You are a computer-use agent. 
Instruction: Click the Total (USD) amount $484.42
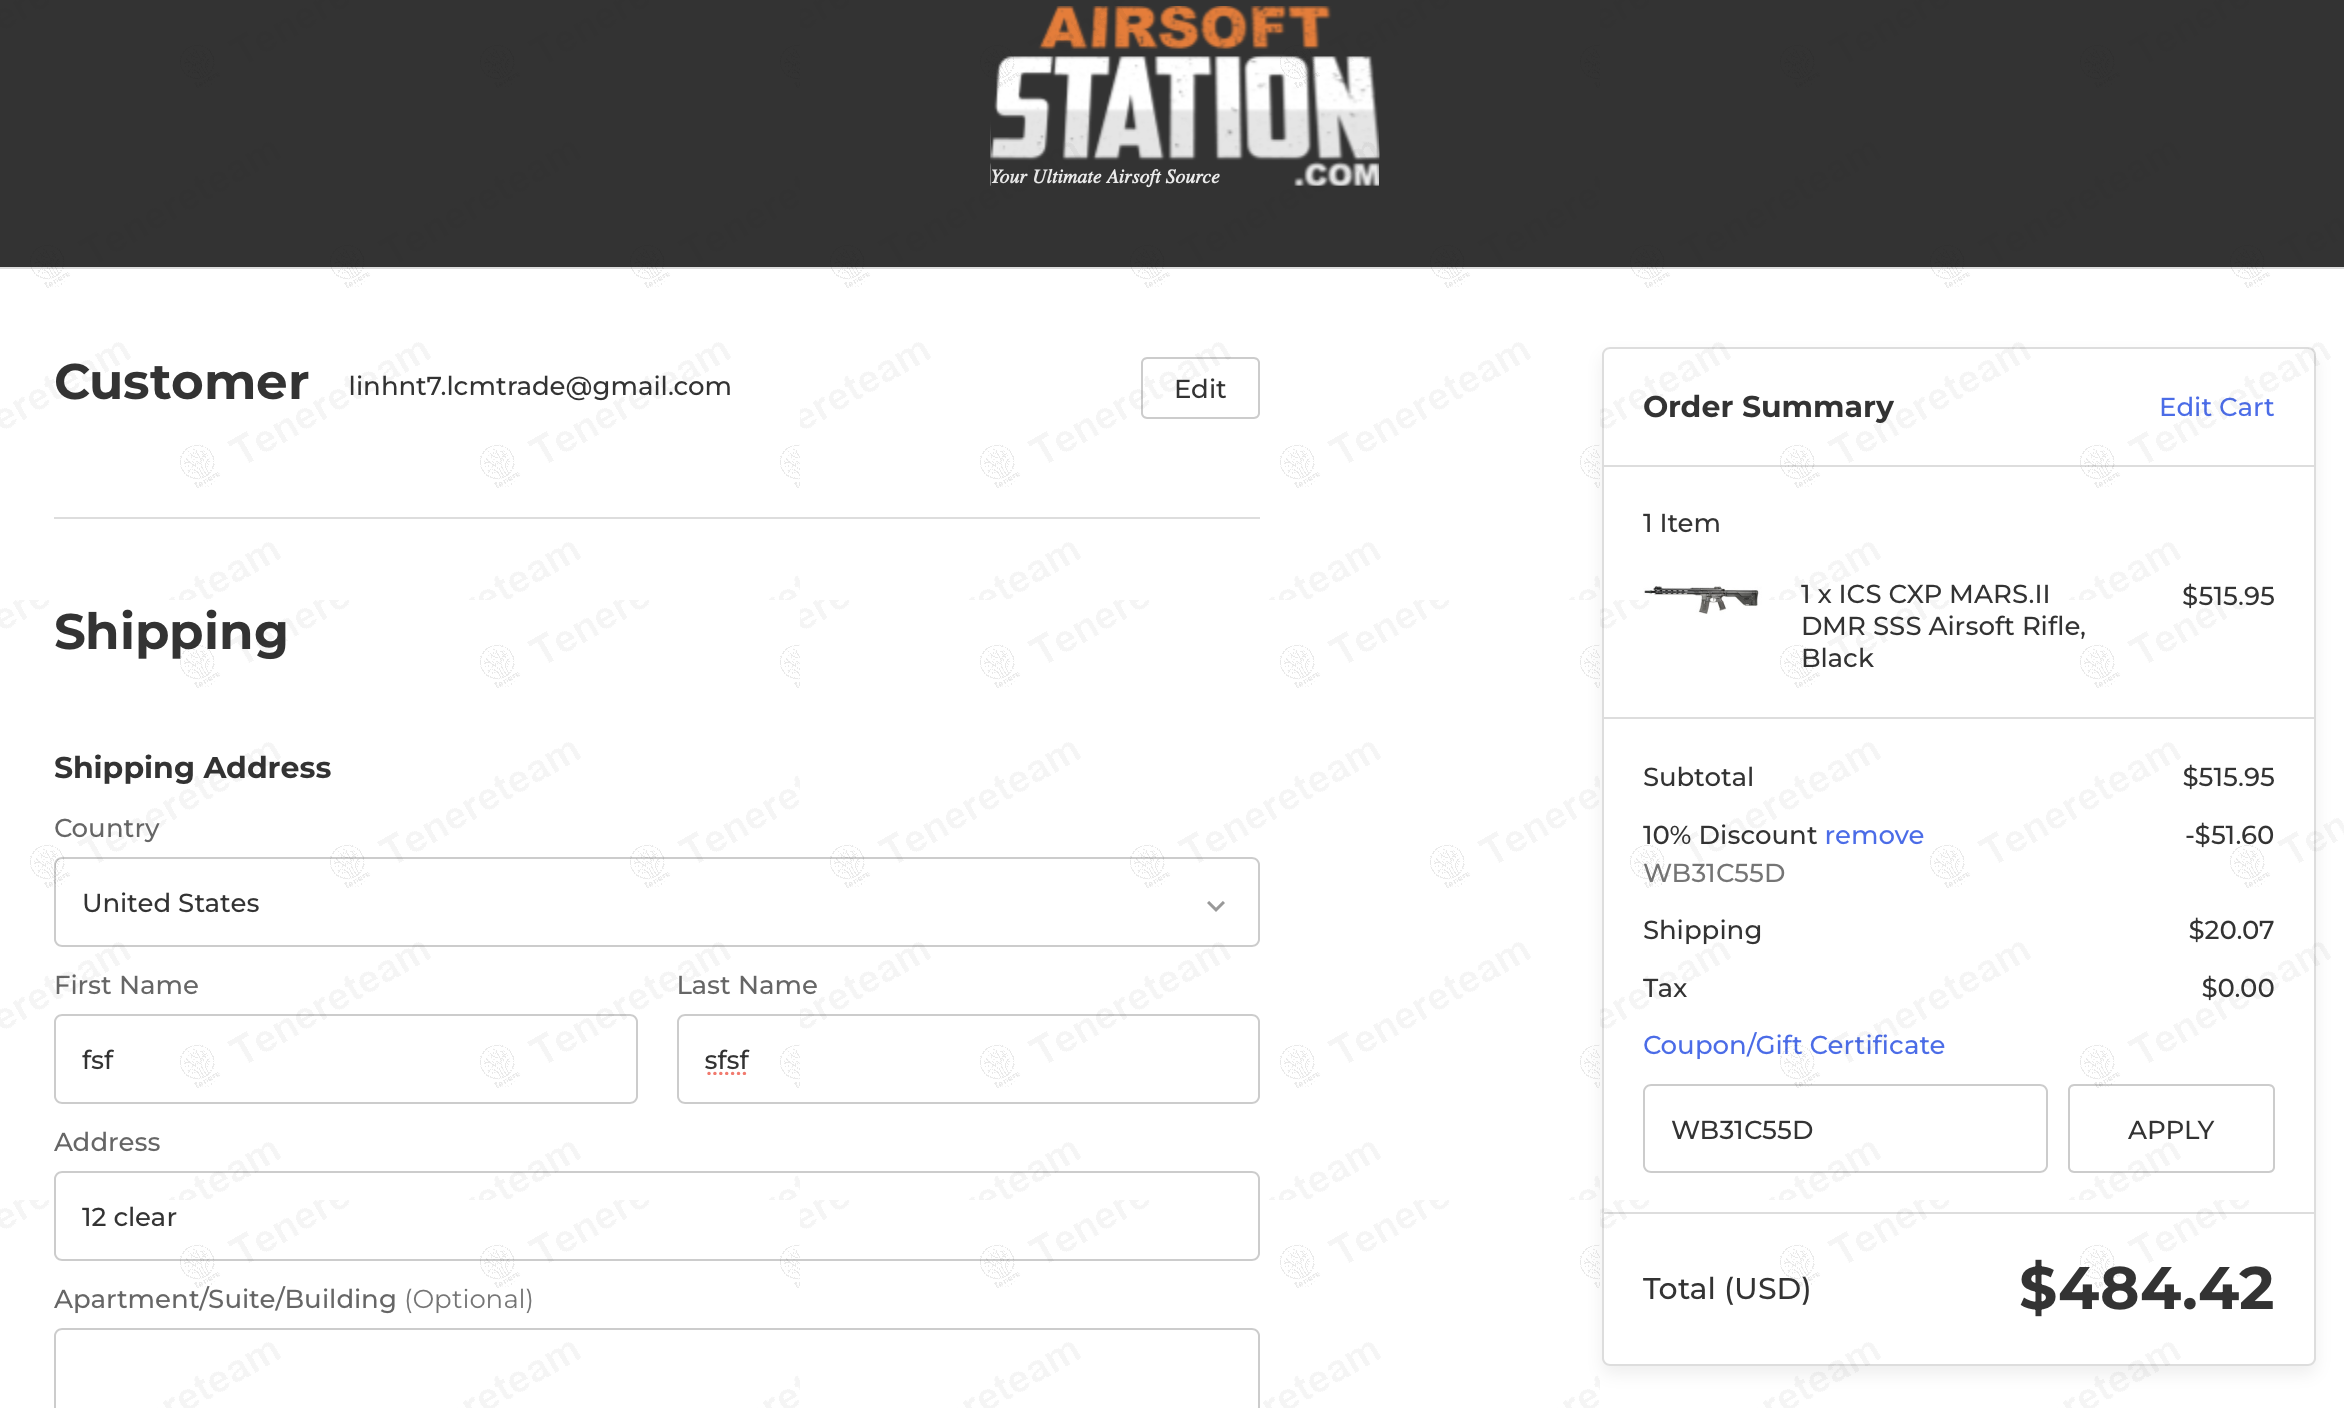(x=2145, y=1288)
